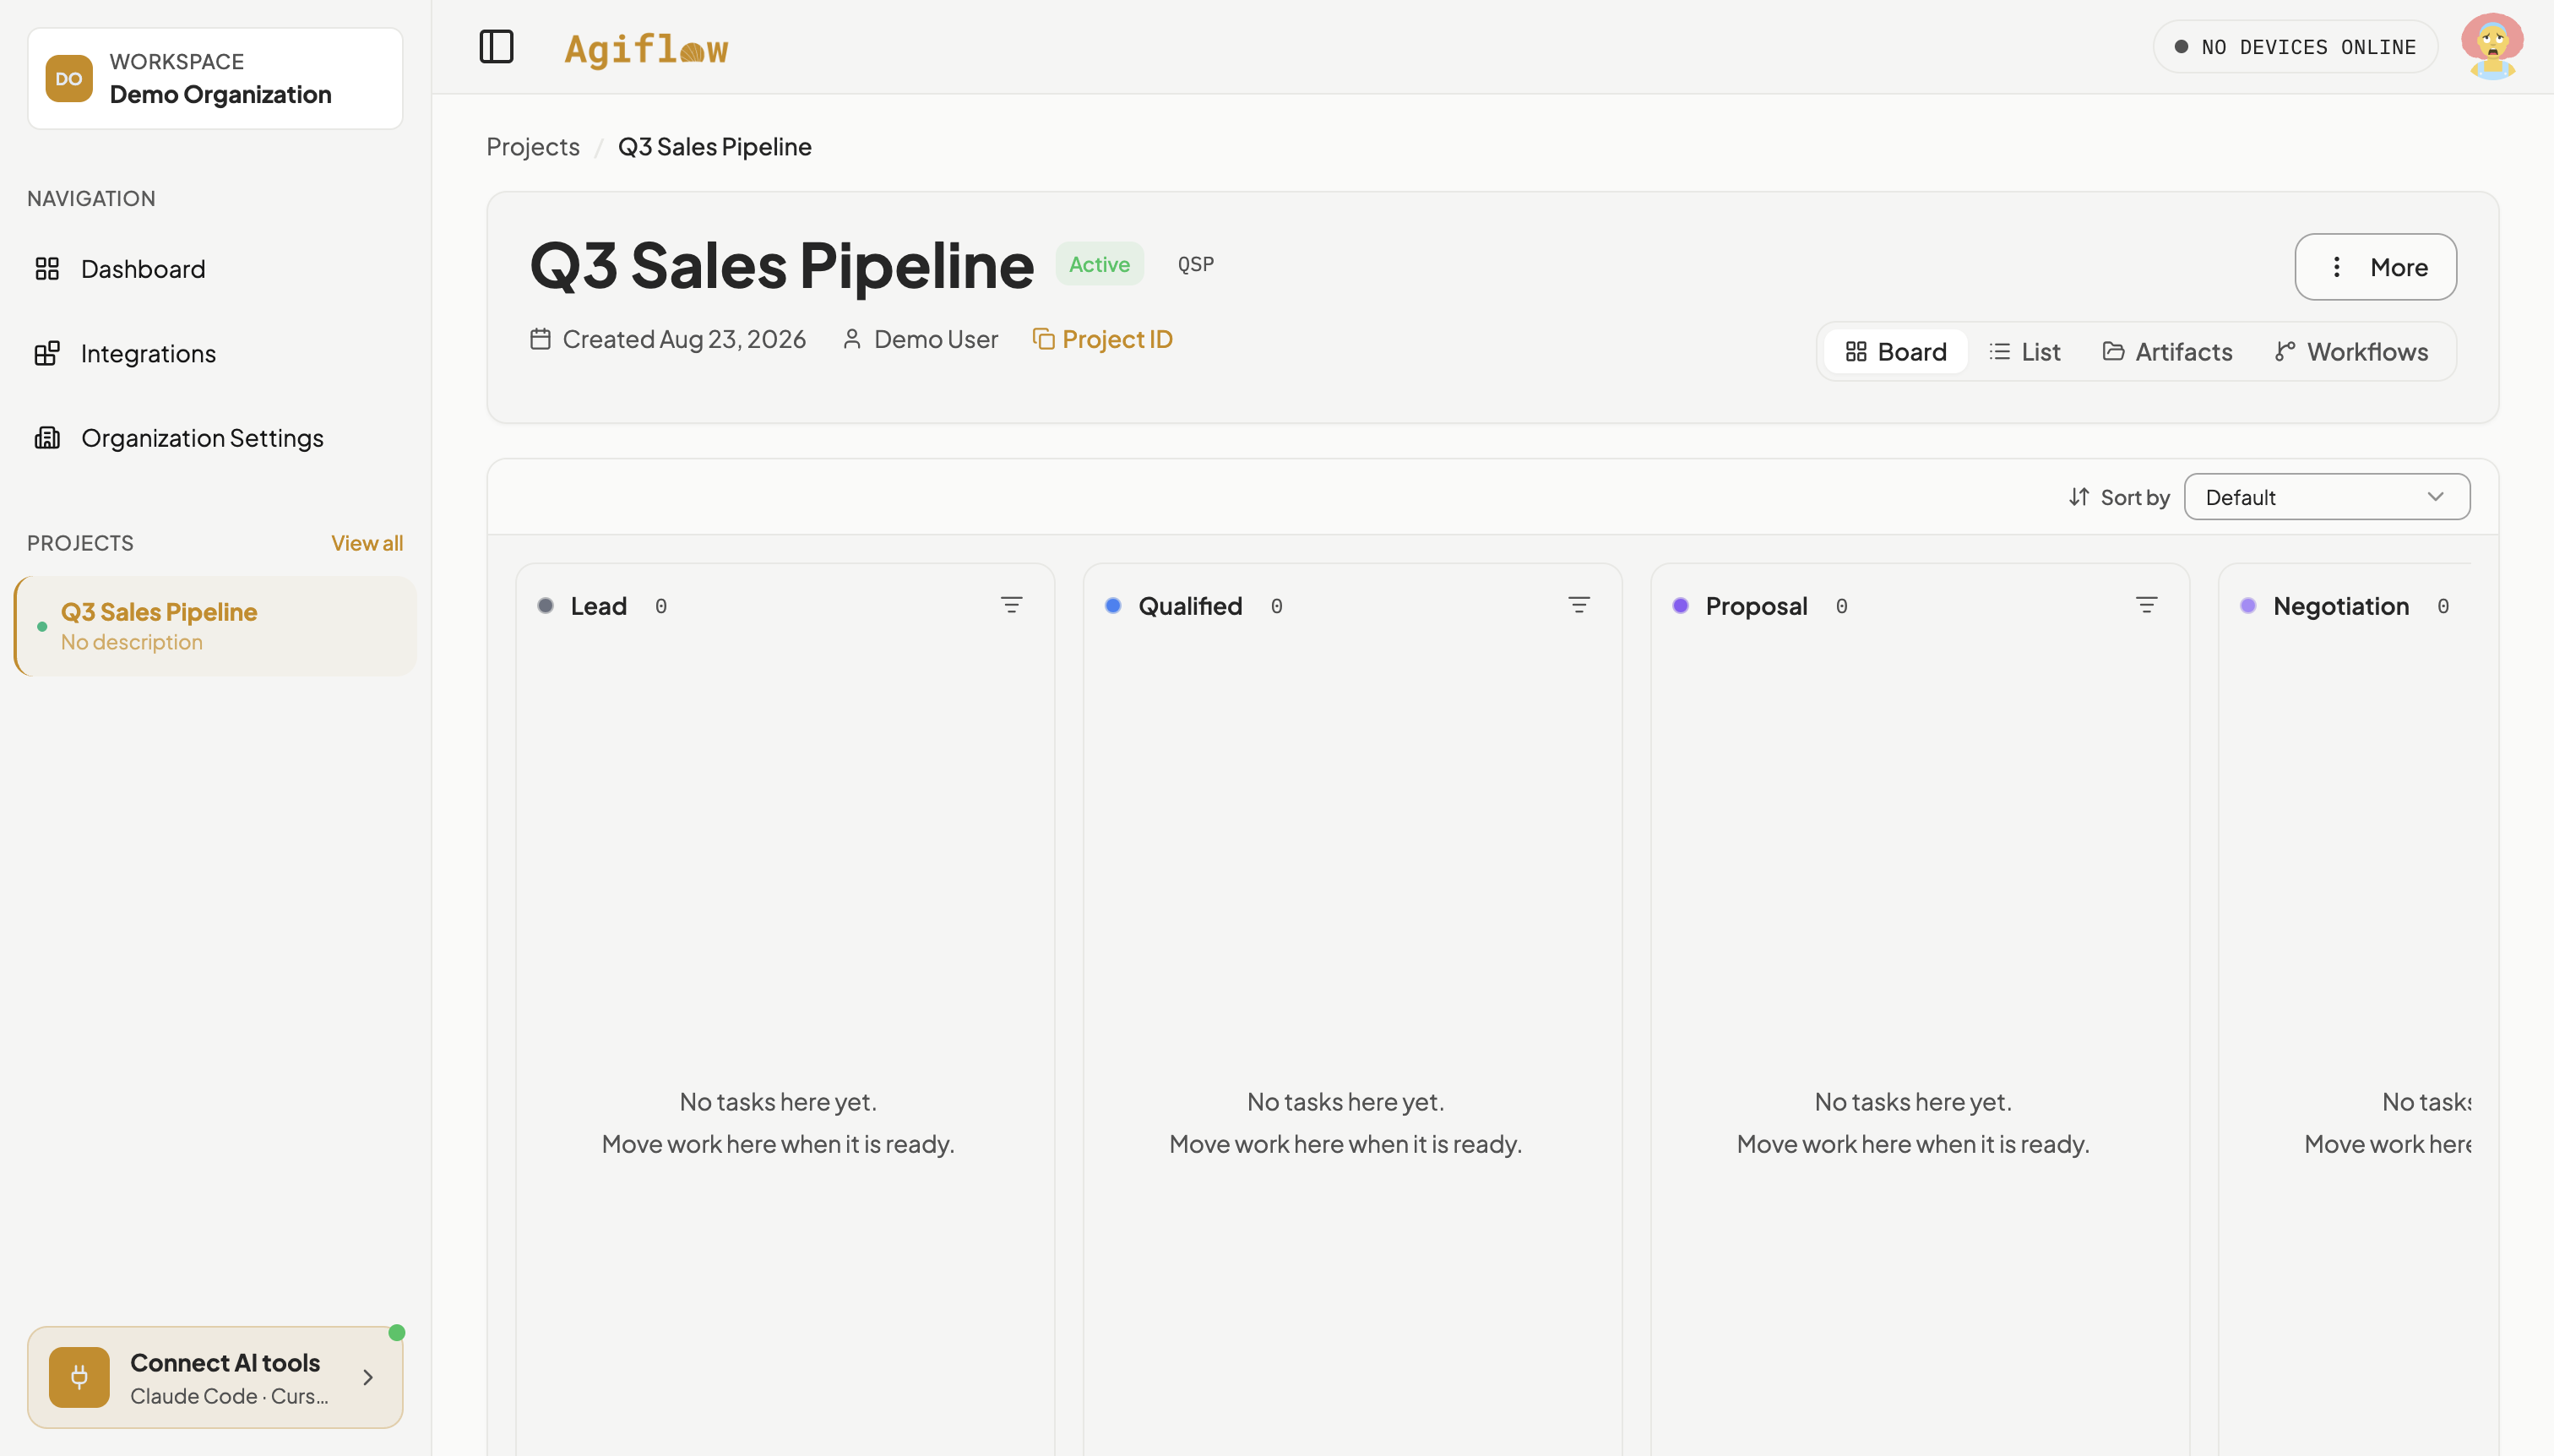Go to Dashboard in navigation

215,269
